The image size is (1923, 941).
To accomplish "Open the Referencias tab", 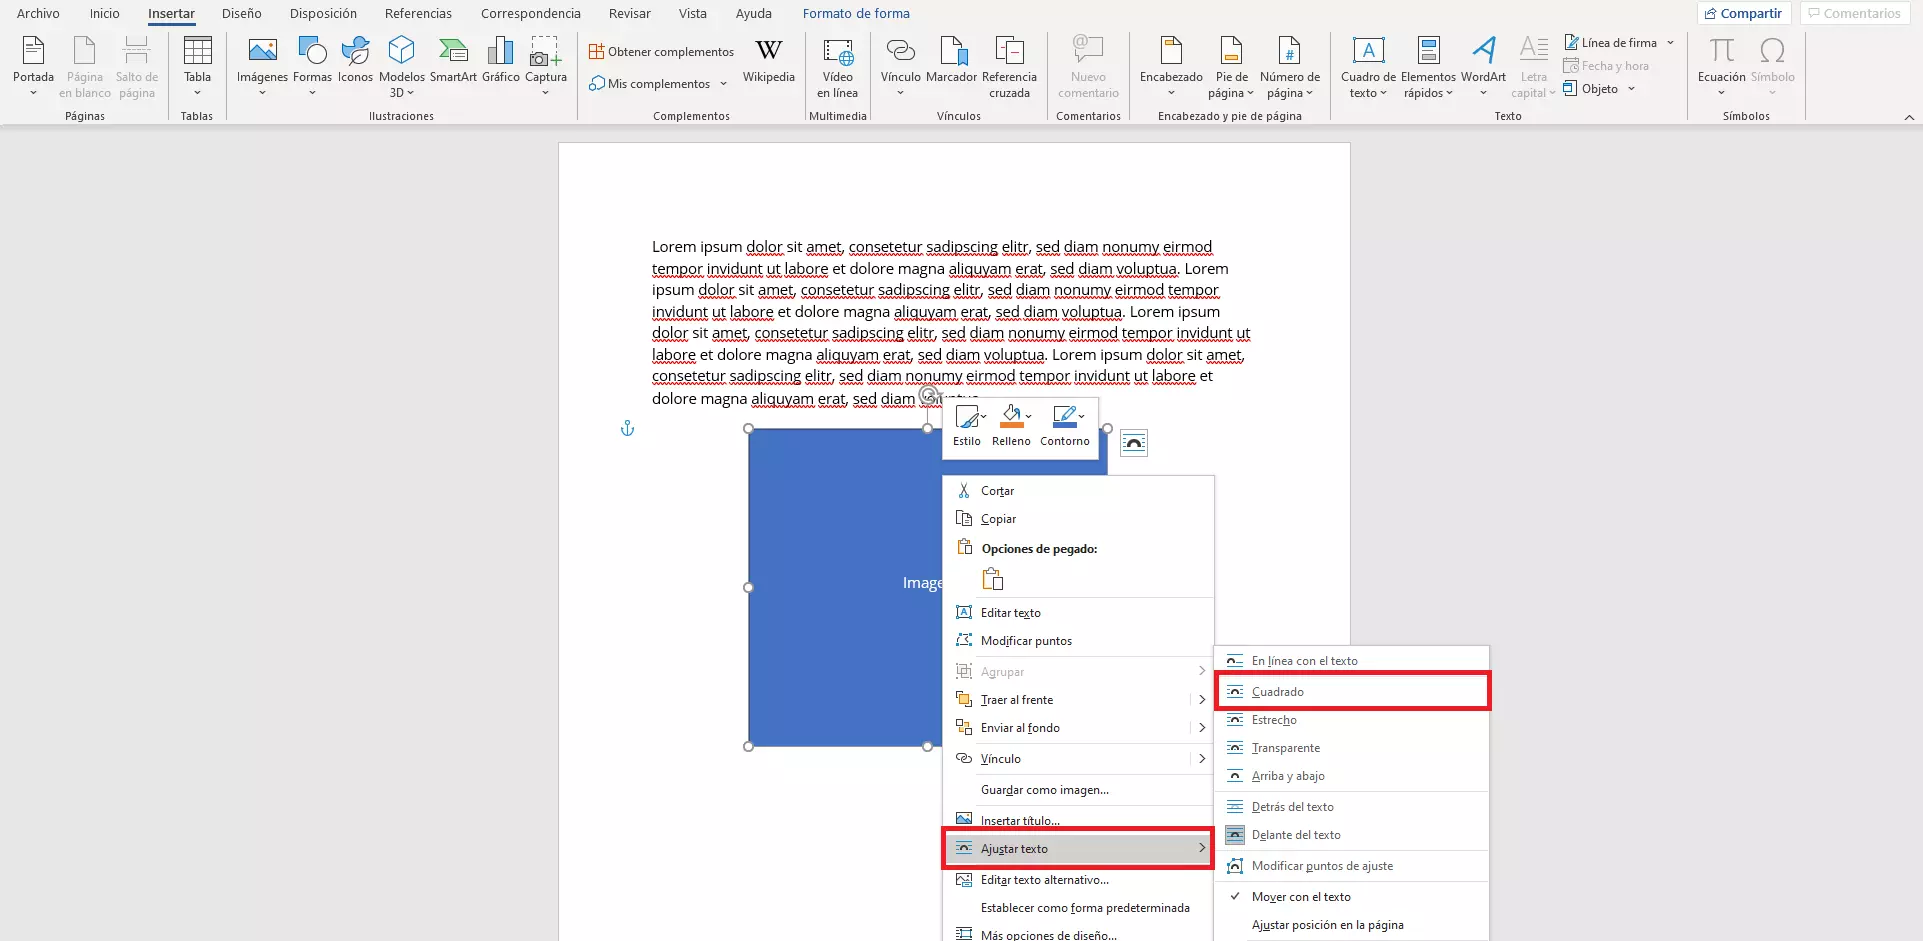I will (418, 14).
